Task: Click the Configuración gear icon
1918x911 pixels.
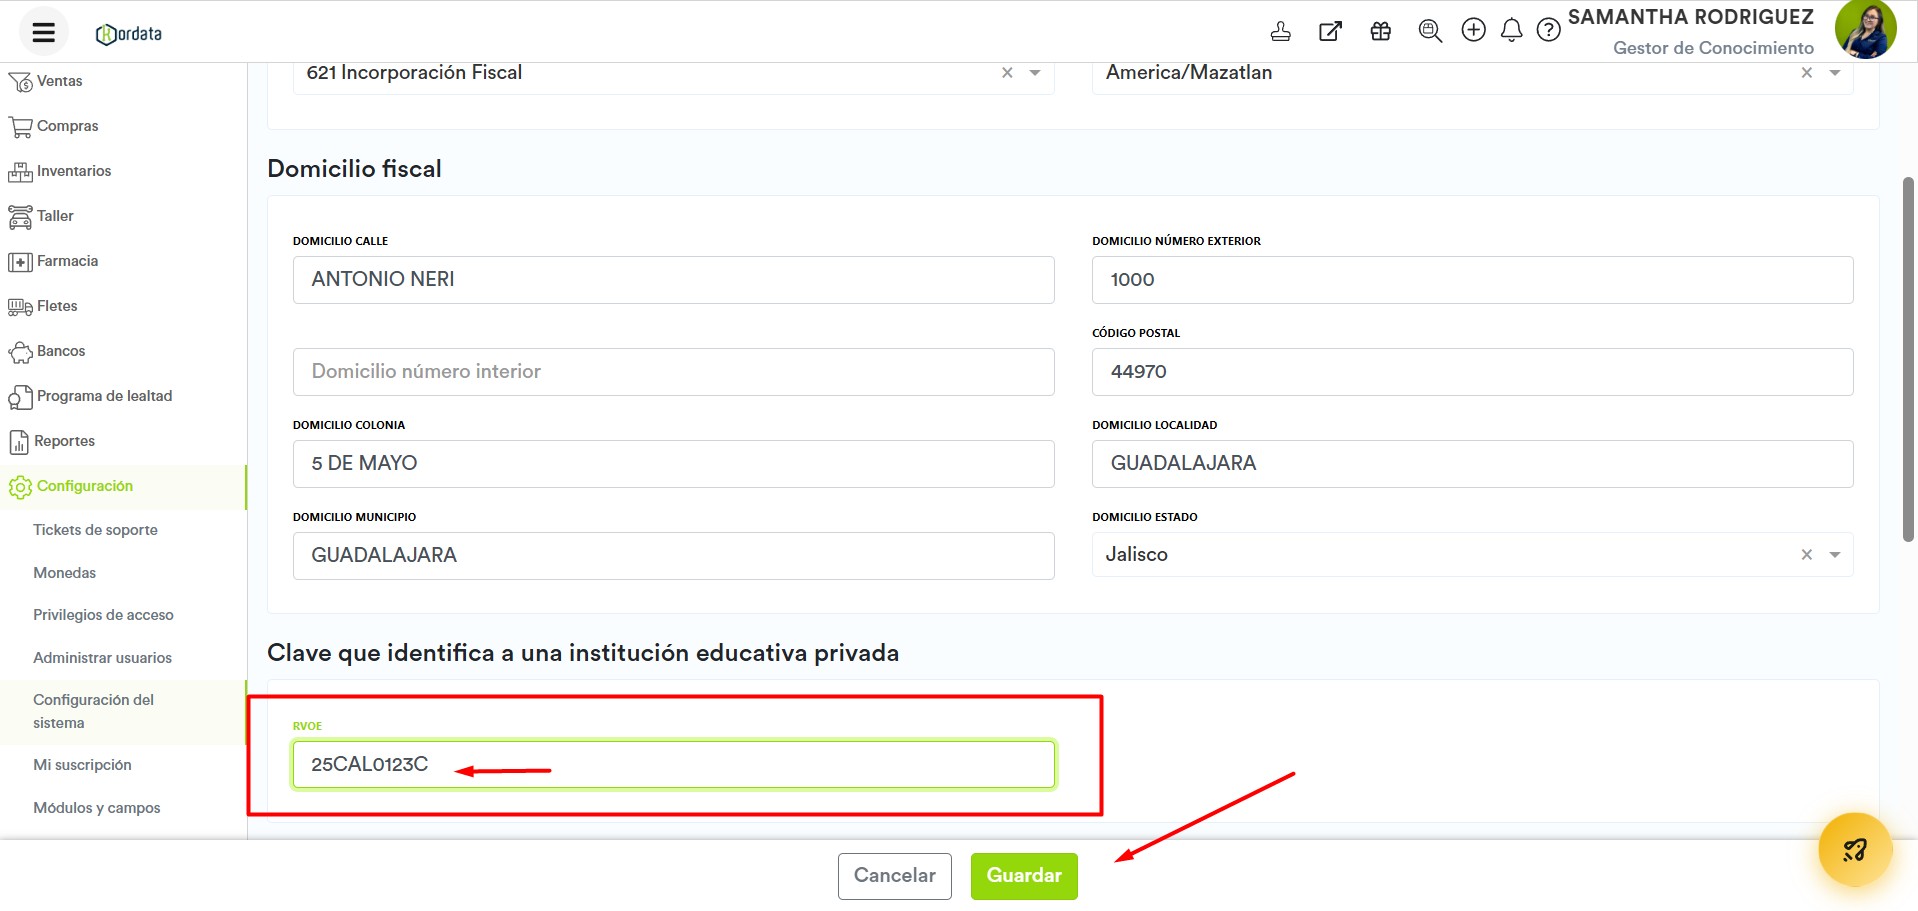Action: point(20,487)
